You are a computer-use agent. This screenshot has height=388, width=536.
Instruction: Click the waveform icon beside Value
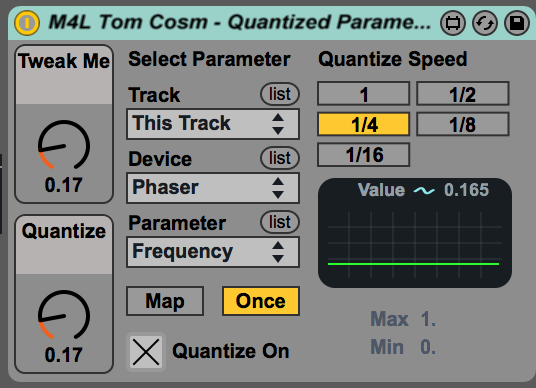click(x=424, y=190)
